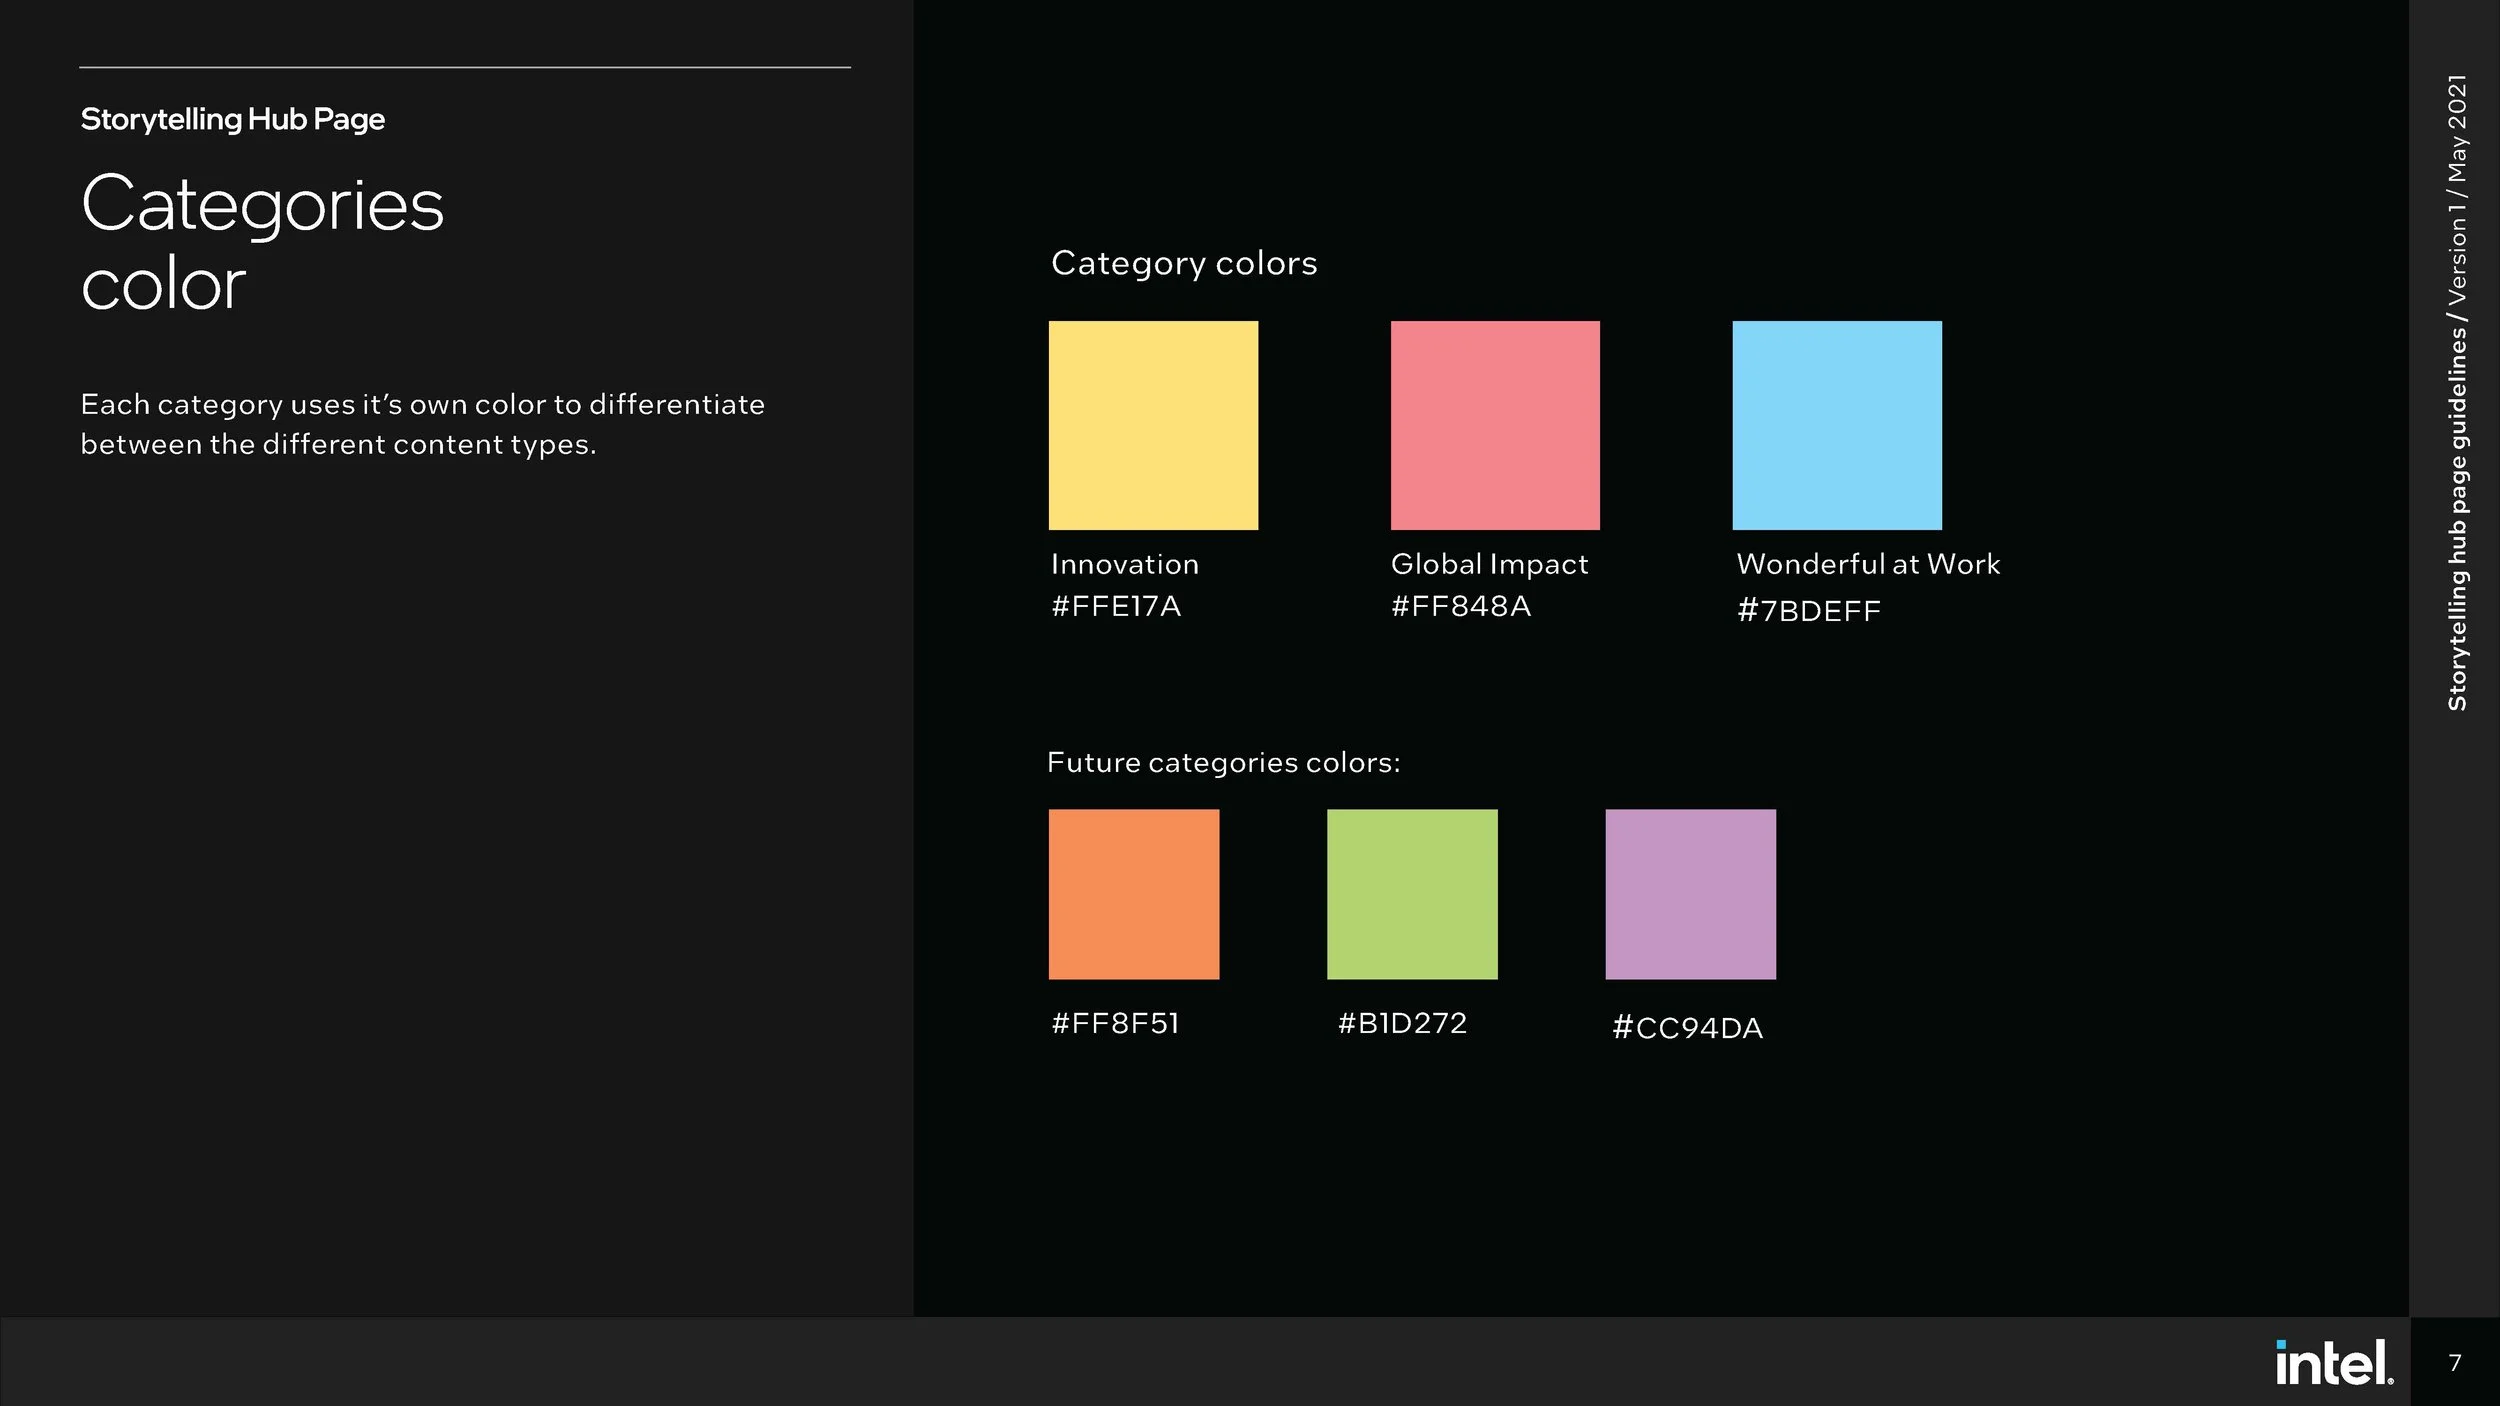This screenshot has width=2500, height=1406.
Task: Select the green future category swatch
Action: click(1412, 894)
